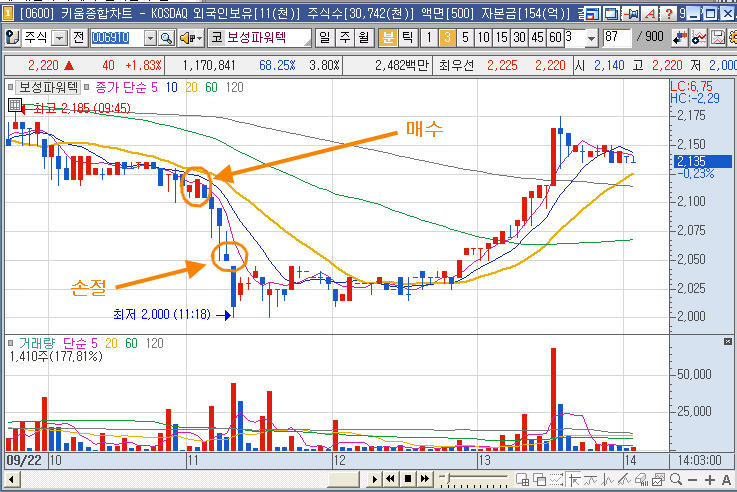The height and width of the screenshot is (492, 737).
Task: Click the stock type icon left of 주식
Action: click(x=13, y=38)
